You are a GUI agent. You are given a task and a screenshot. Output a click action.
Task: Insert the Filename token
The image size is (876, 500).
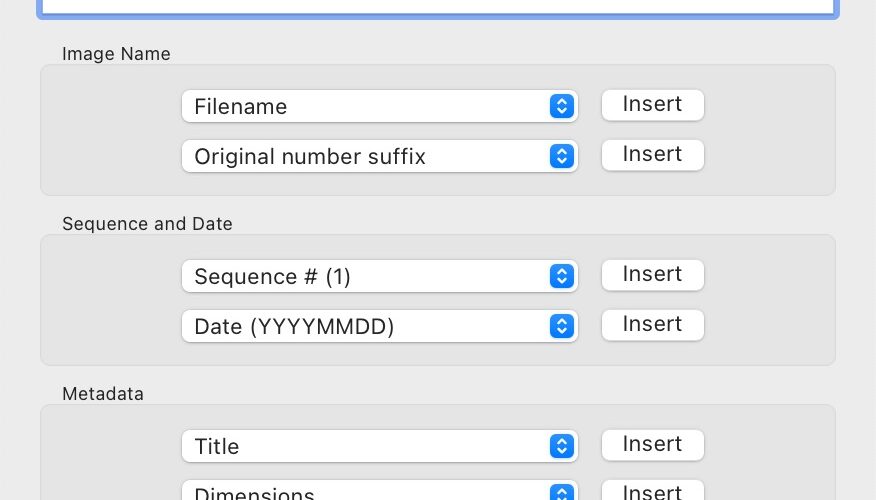pyautogui.click(x=653, y=104)
